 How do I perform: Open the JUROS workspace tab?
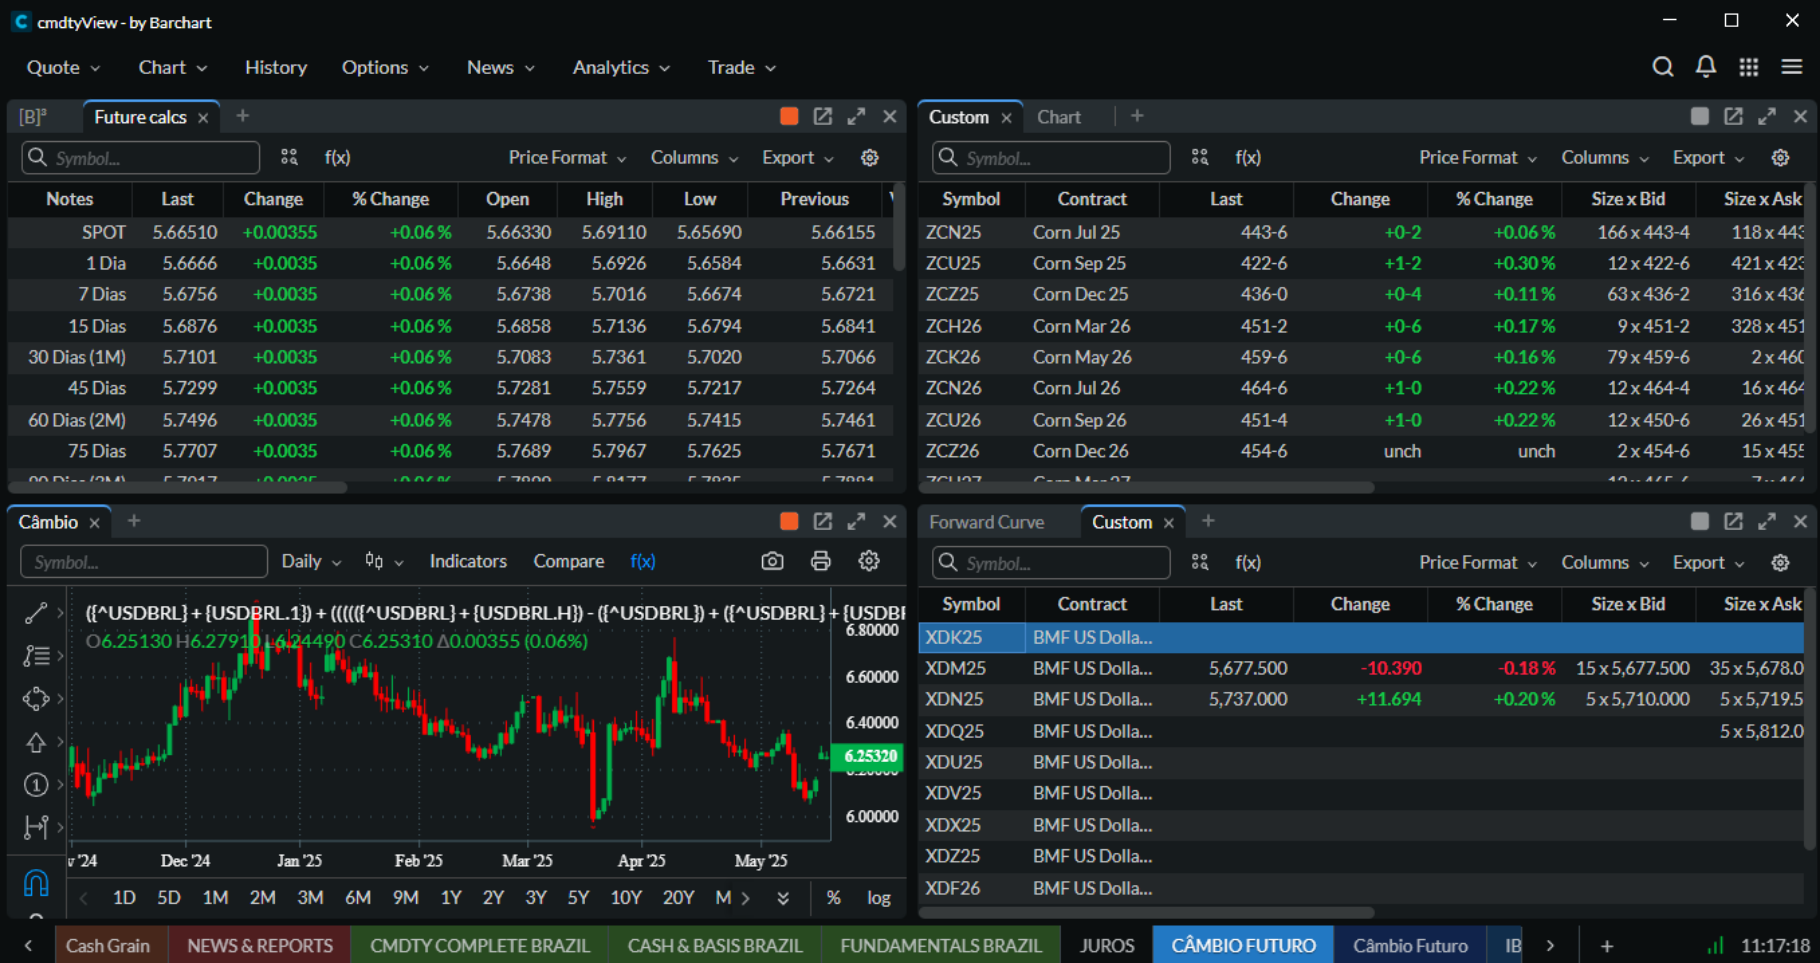click(1107, 945)
